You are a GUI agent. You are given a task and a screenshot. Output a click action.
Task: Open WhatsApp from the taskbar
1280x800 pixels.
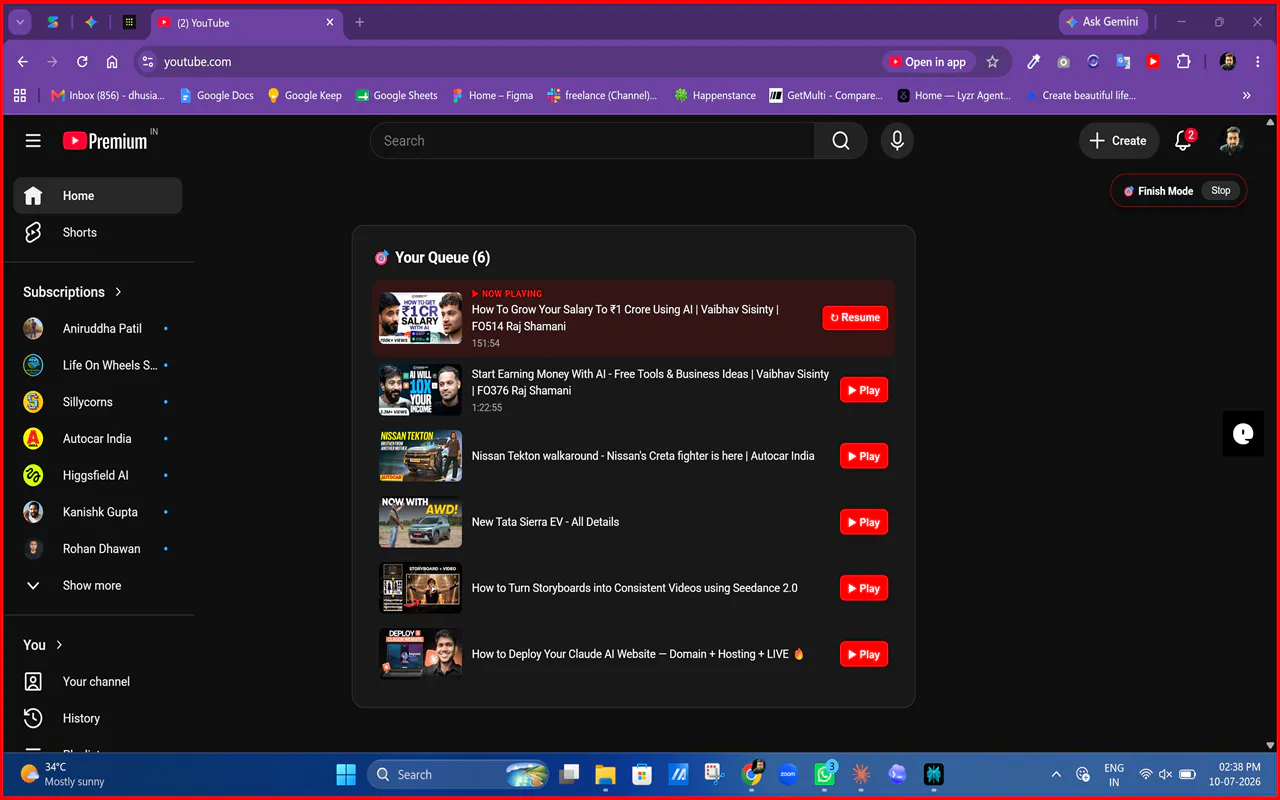click(x=825, y=774)
